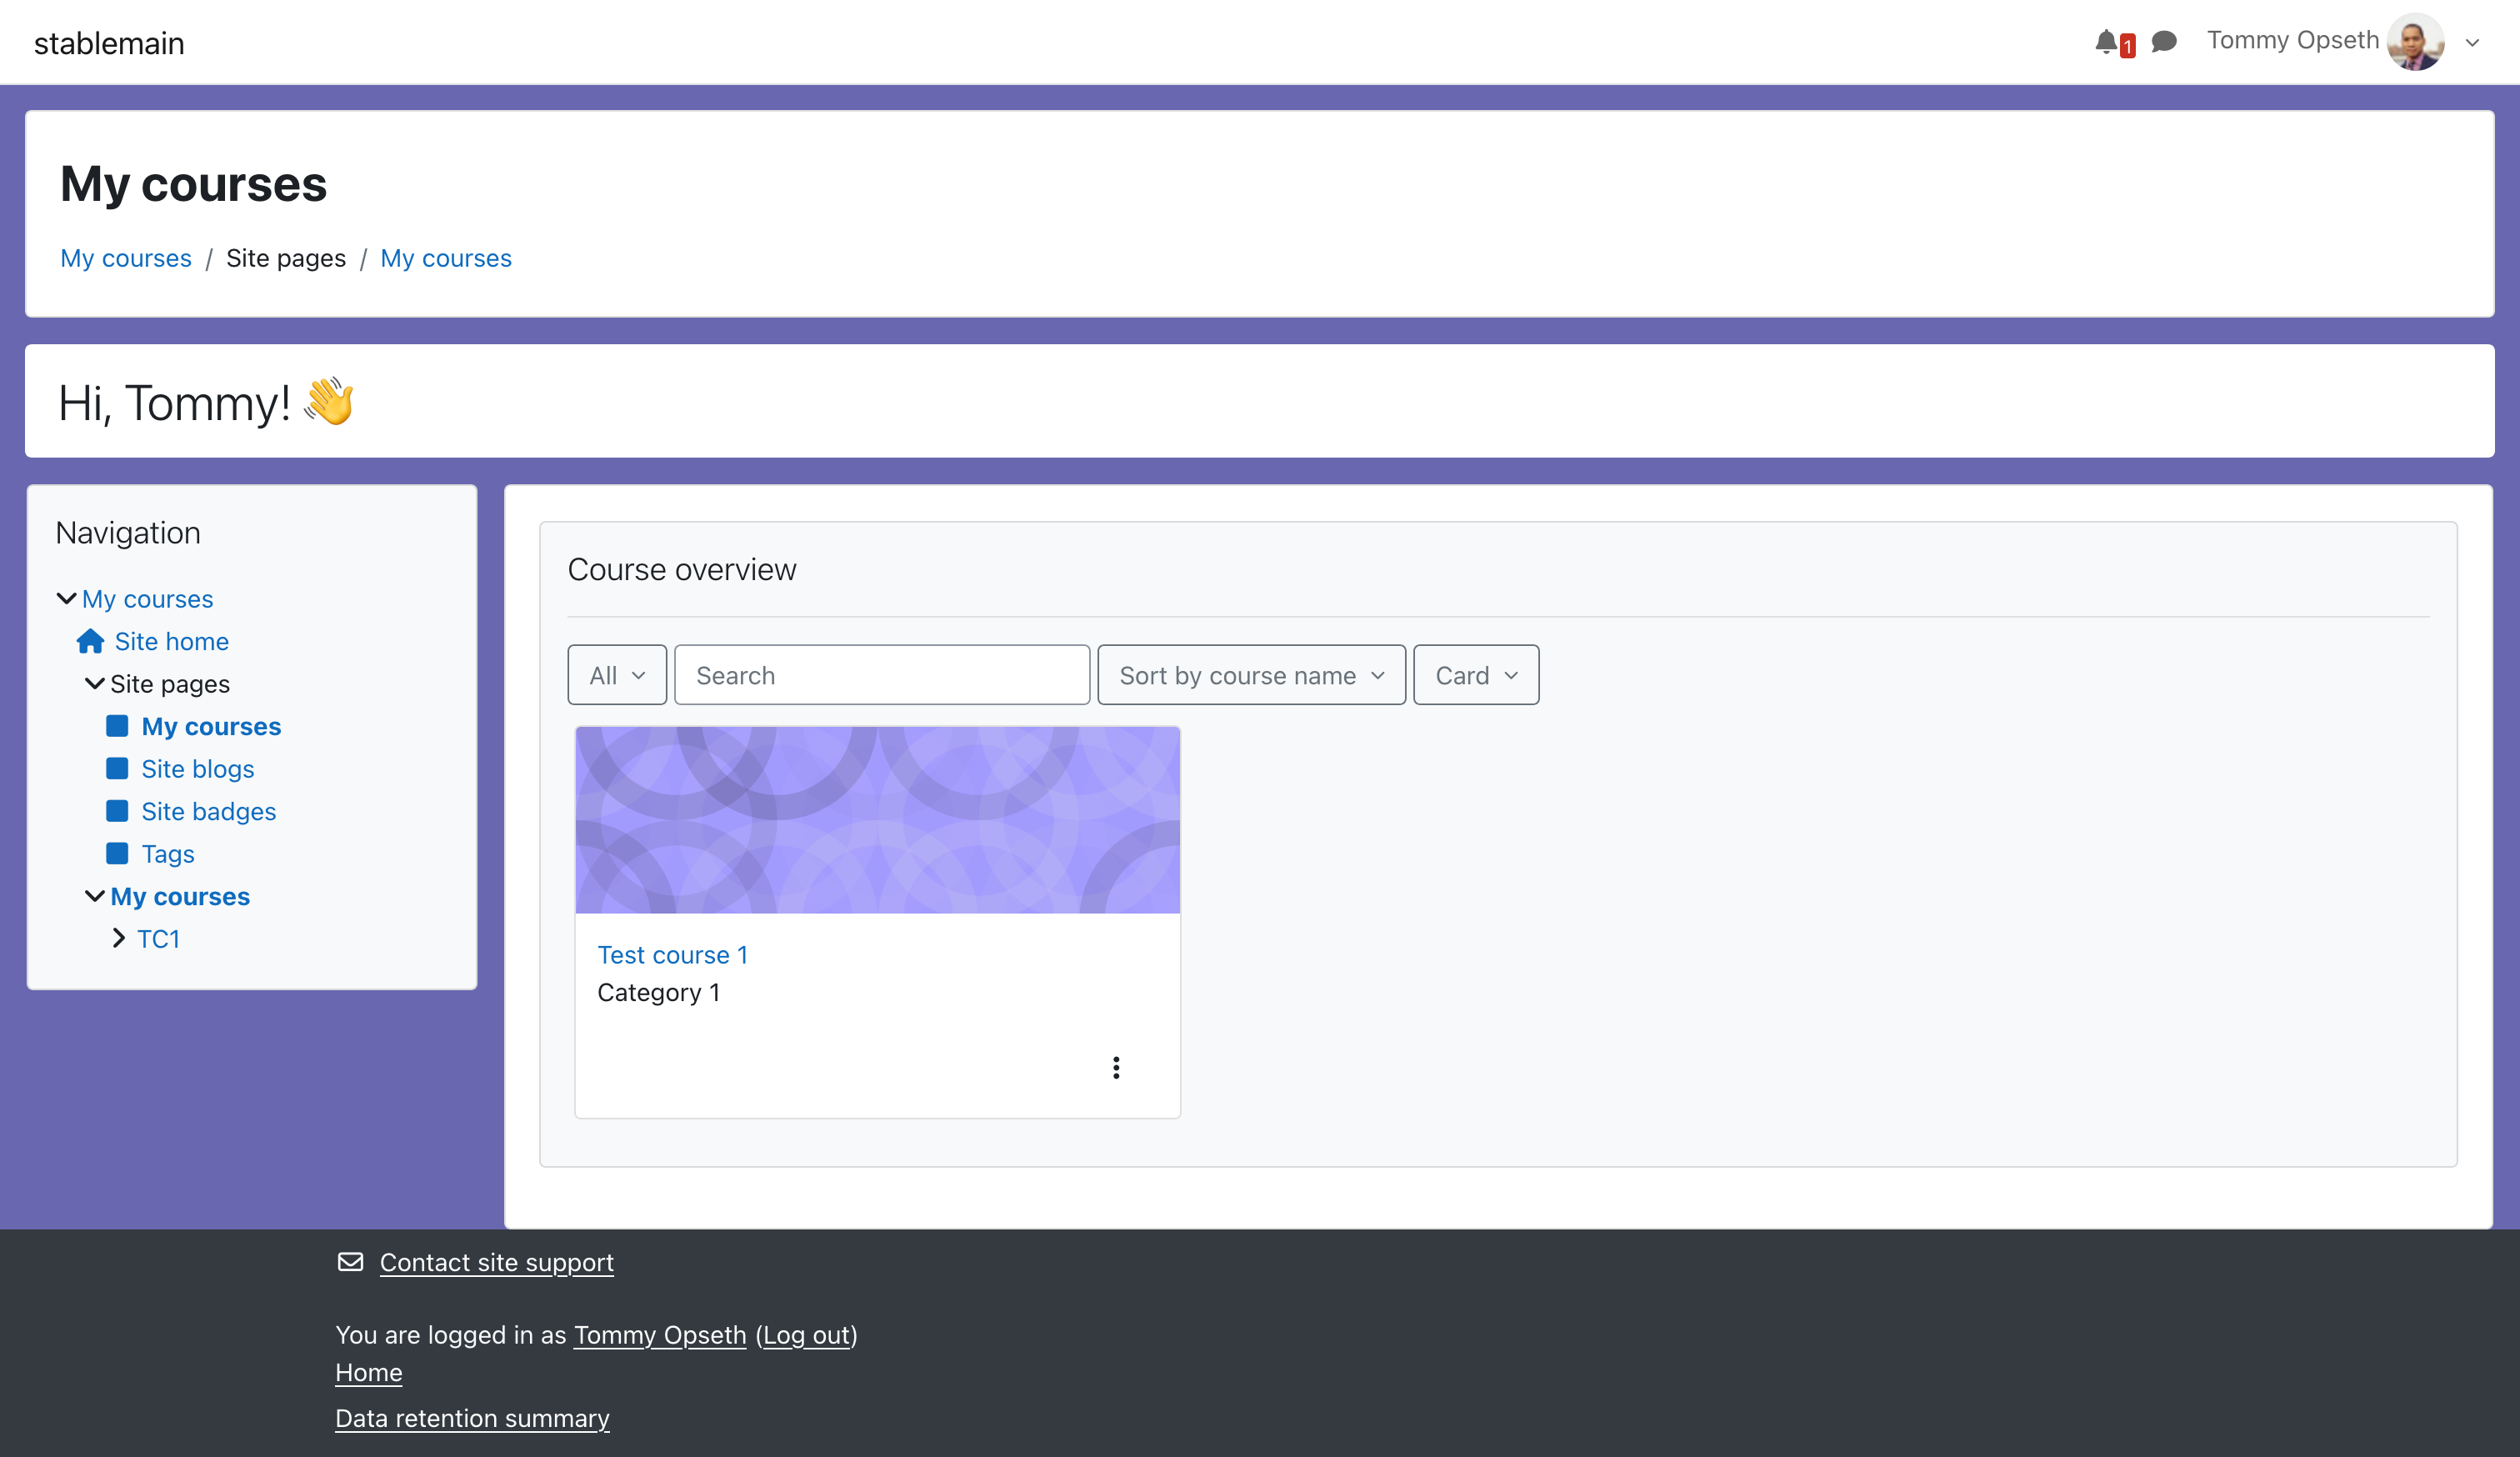The image size is (2520, 1457).
Task: Click the Site home house icon
Action: point(90,641)
